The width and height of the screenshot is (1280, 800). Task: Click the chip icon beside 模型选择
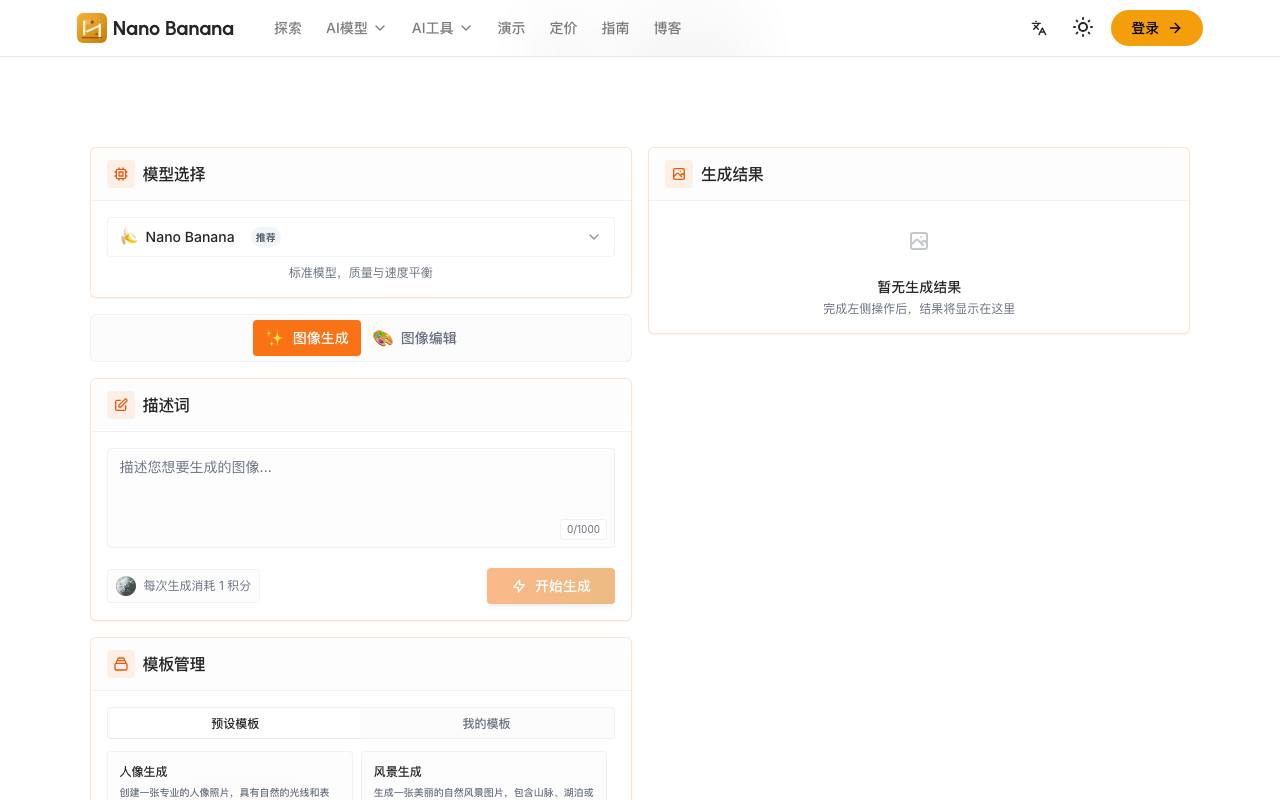coord(121,174)
